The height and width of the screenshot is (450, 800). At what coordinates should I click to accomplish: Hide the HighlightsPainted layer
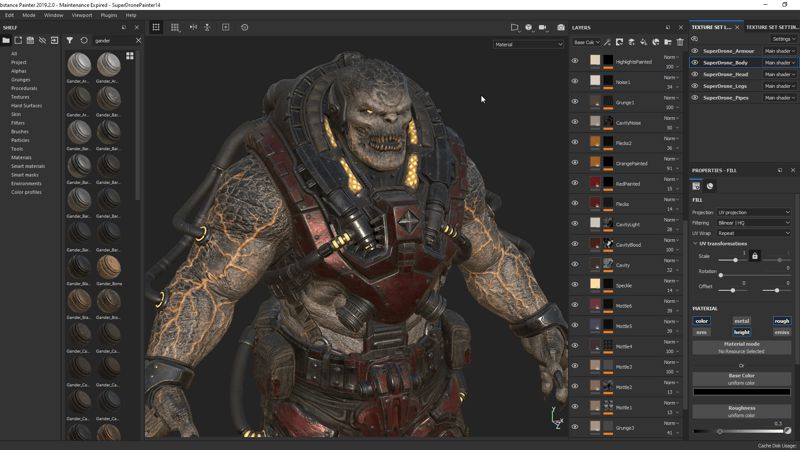pyautogui.click(x=575, y=61)
